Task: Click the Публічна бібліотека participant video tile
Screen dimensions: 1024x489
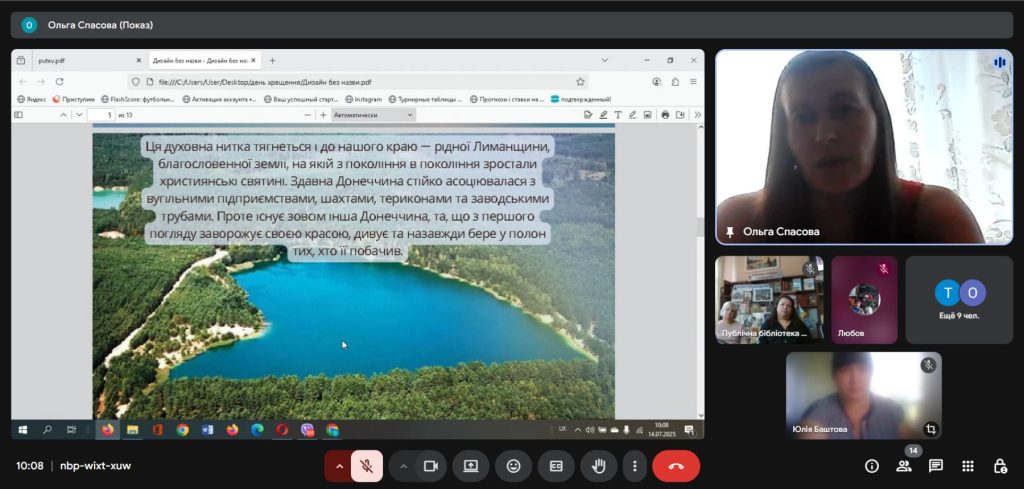Action: click(x=769, y=300)
